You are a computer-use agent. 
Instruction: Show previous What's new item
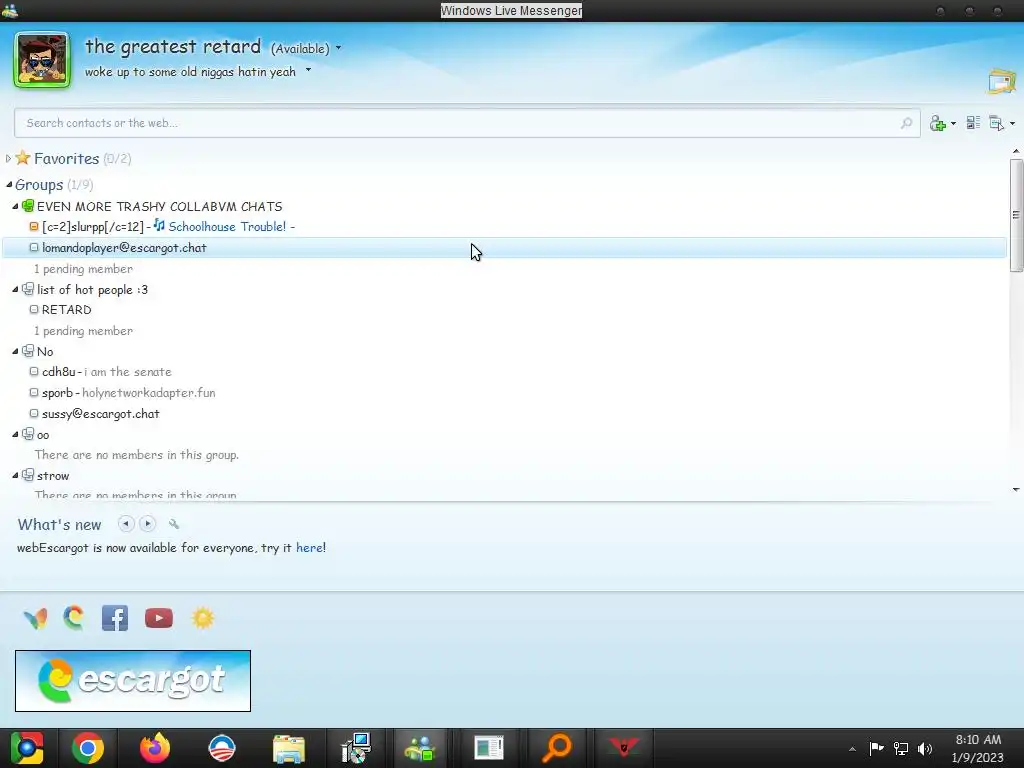click(126, 524)
